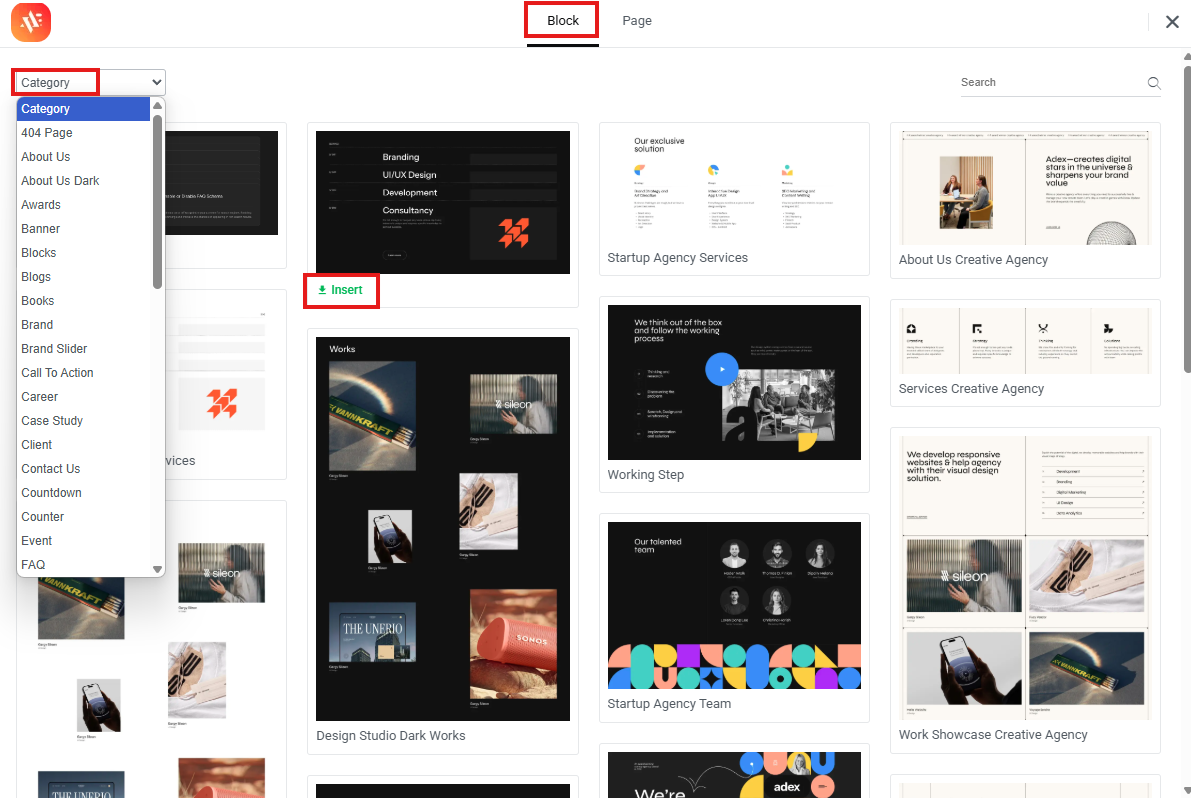Click the orange app logo icon
This screenshot has height=798, width=1191.
coord(31,22)
